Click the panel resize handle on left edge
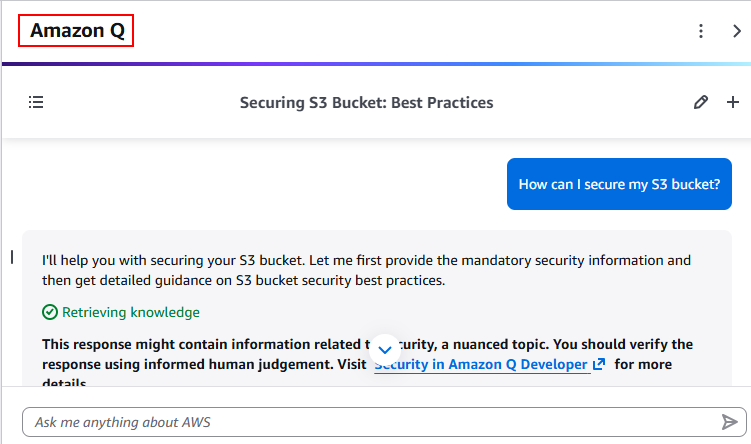Viewport: 751px width, 444px height. [11, 257]
